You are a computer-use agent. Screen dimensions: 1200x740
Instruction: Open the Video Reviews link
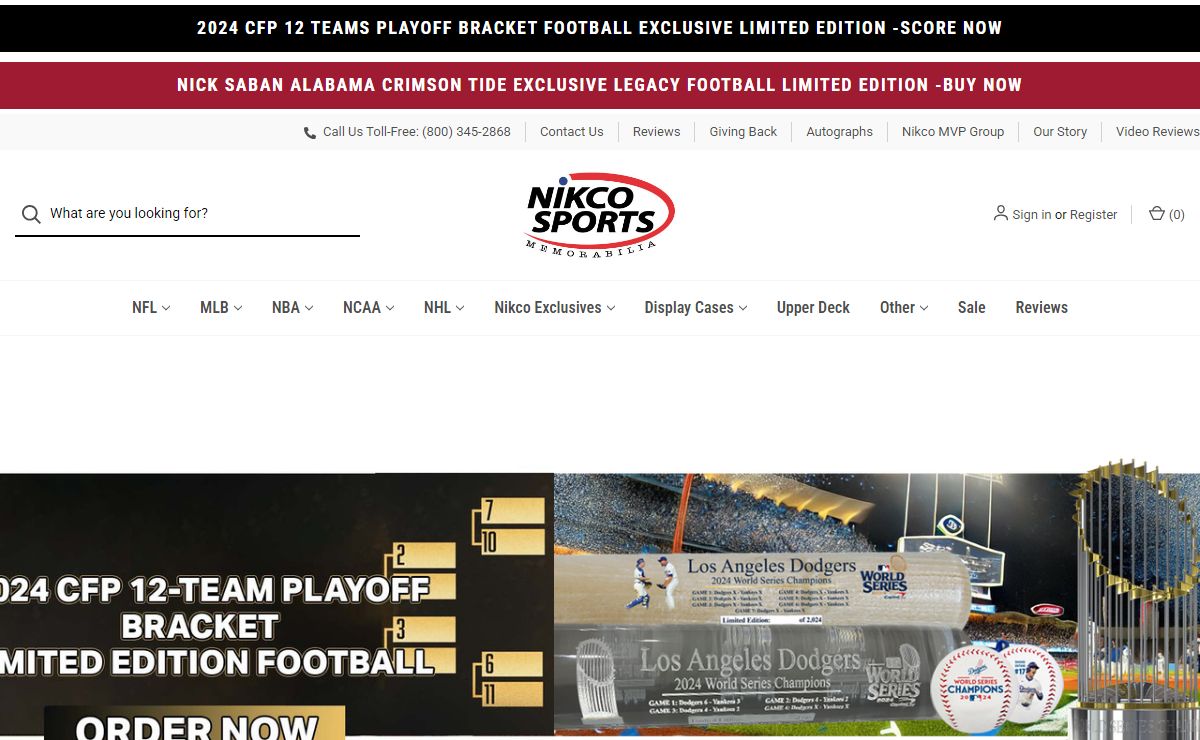(x=1157, y=132)
